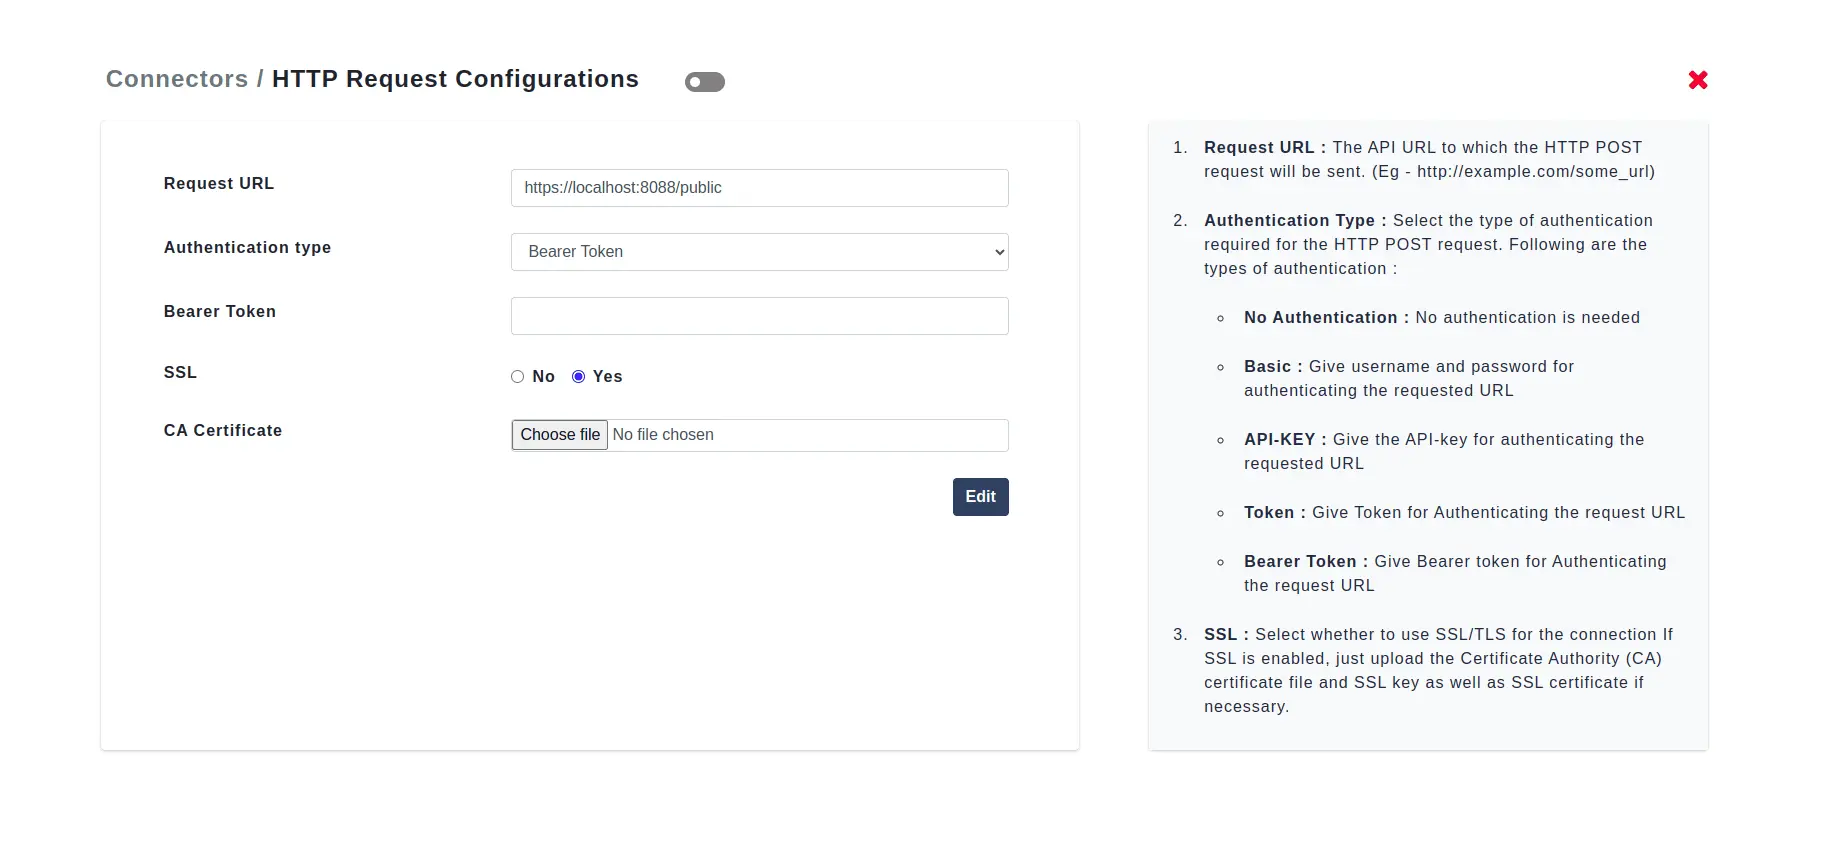Click the 'Bearer Token' form label
This screenshot has width=1835, height=849.
(x=220, y=312)
